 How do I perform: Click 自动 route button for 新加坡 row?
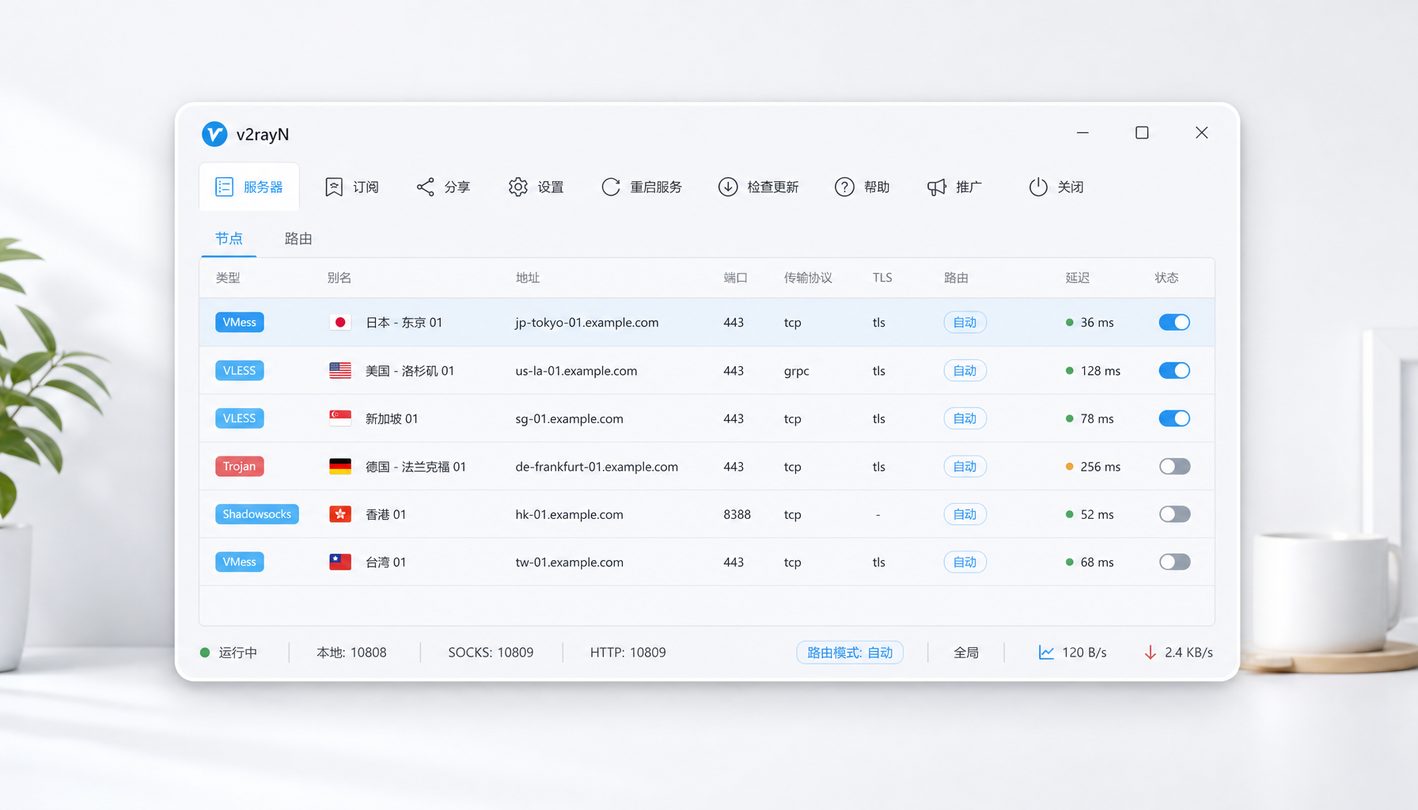pyautogui.click(x=965, y=418)
